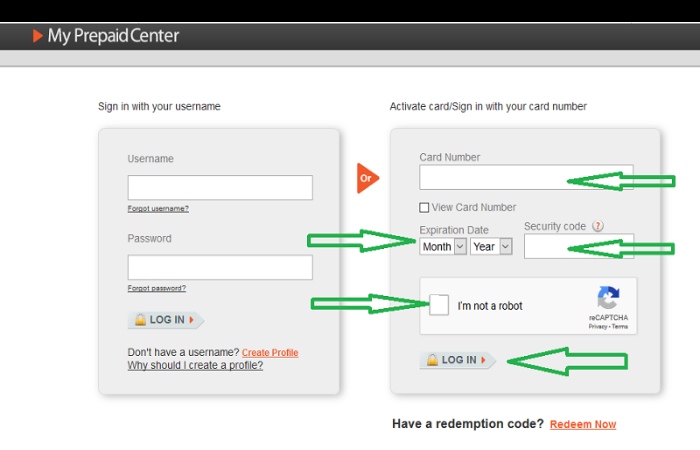
Task: Click the Password input field
Action: (x=220, y=267)
